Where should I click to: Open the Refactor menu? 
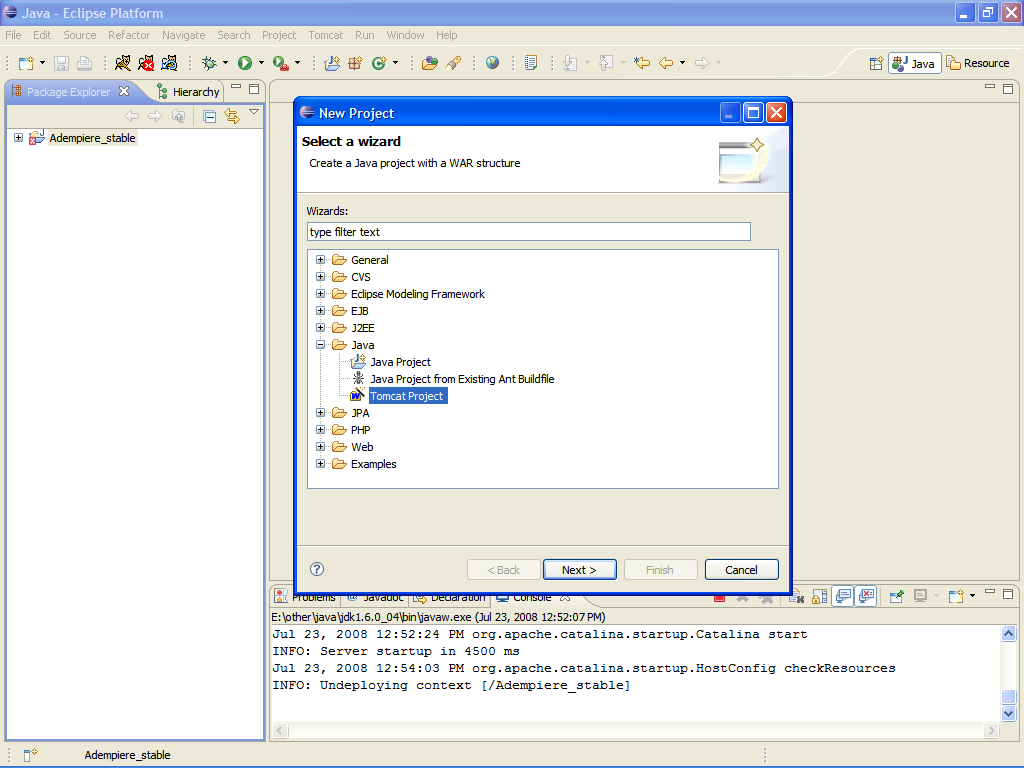[x=129, y=35]
